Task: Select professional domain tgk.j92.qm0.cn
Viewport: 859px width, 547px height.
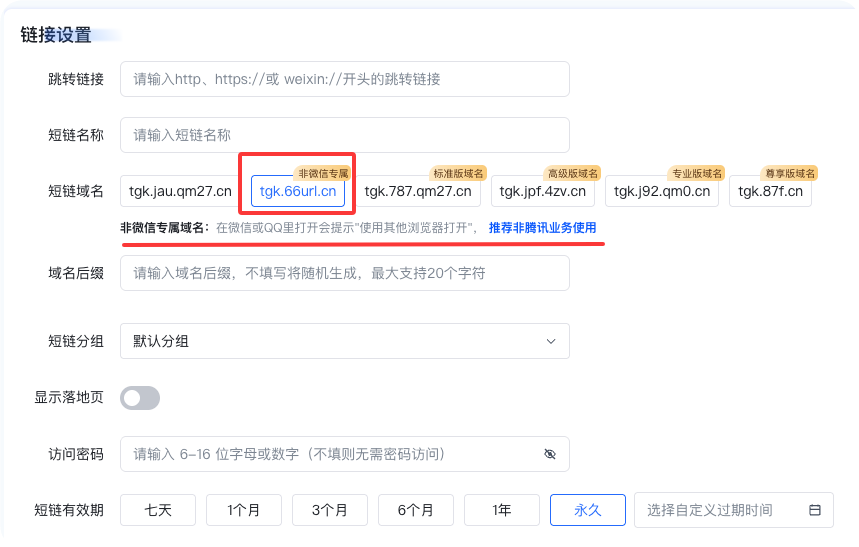Action: tap(662, 191)
